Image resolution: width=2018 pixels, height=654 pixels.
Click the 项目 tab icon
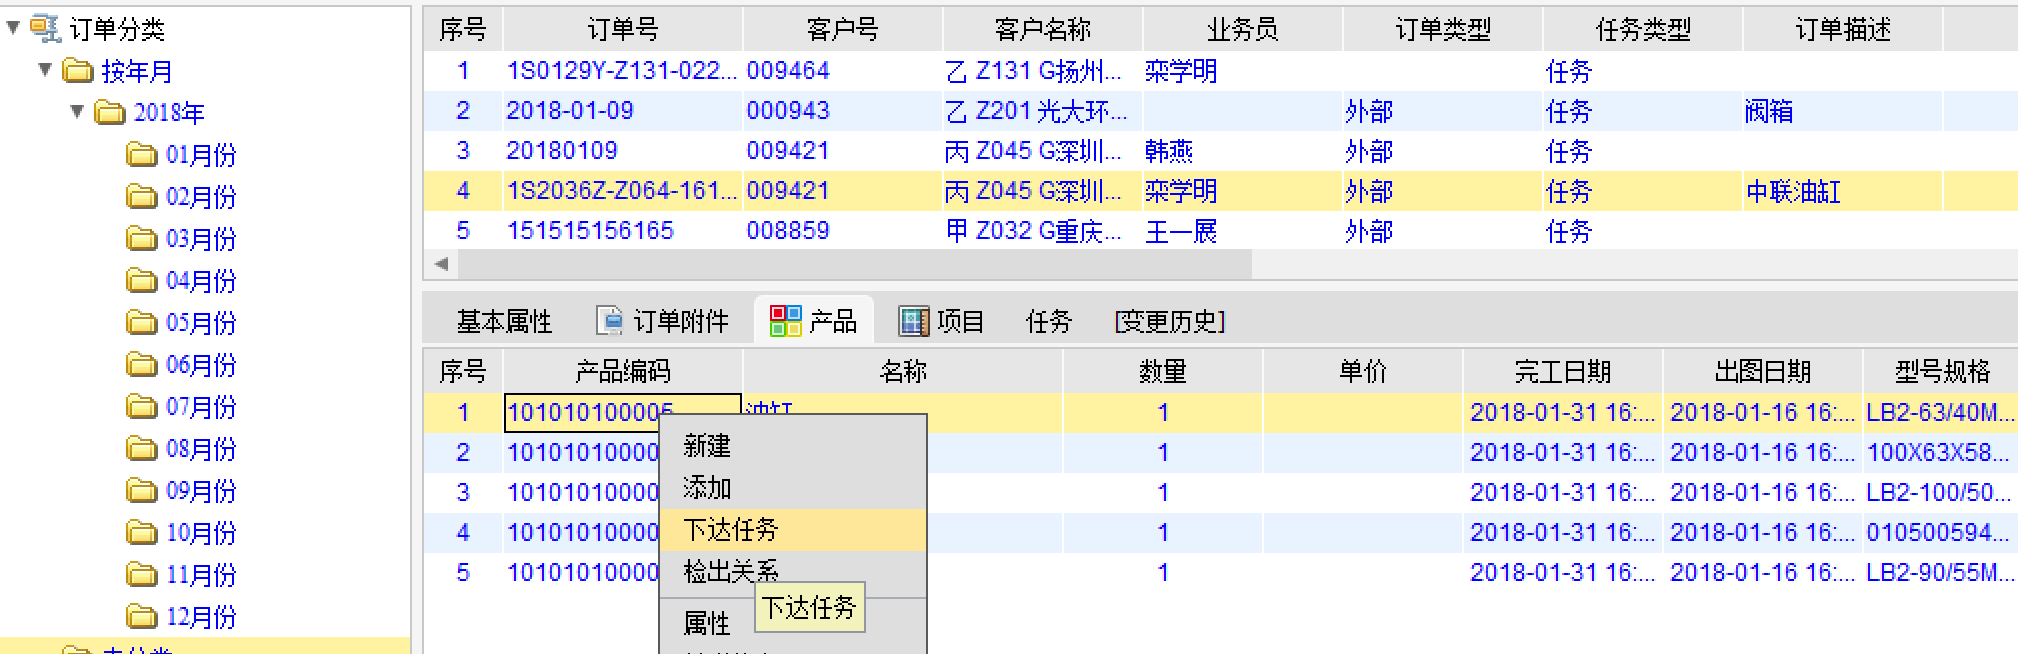913,320
